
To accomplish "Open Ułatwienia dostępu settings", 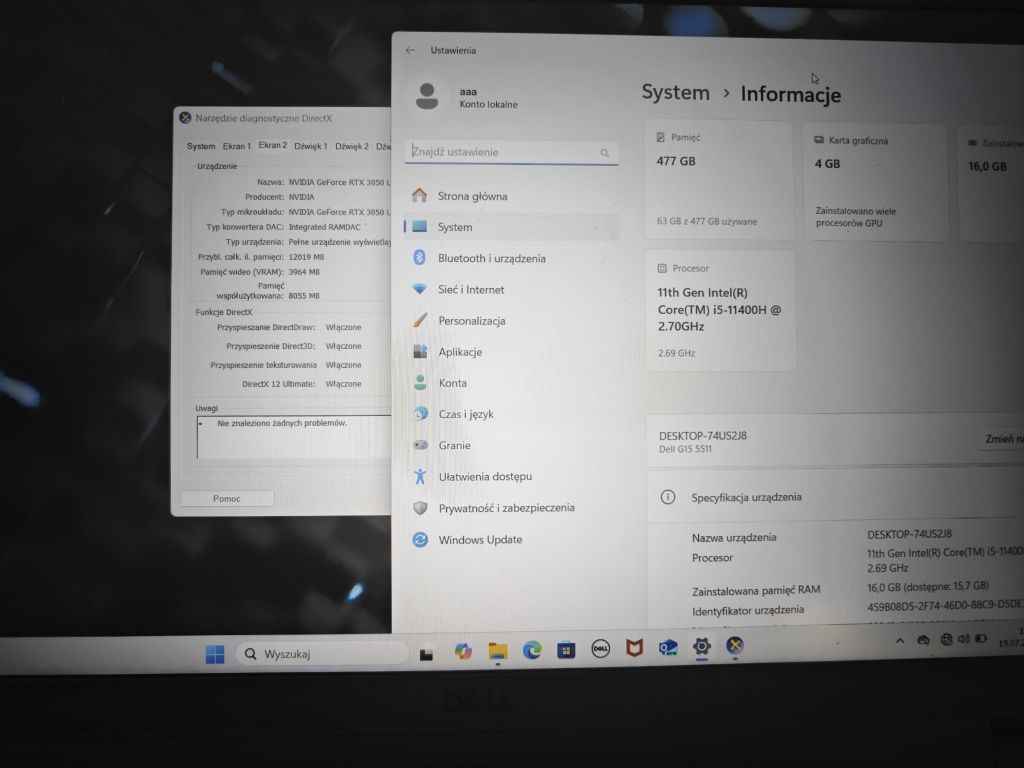I will tap(511, 477).
